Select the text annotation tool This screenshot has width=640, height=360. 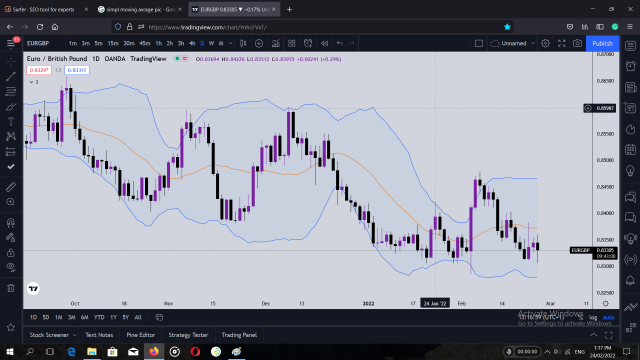tap(11, 122)
